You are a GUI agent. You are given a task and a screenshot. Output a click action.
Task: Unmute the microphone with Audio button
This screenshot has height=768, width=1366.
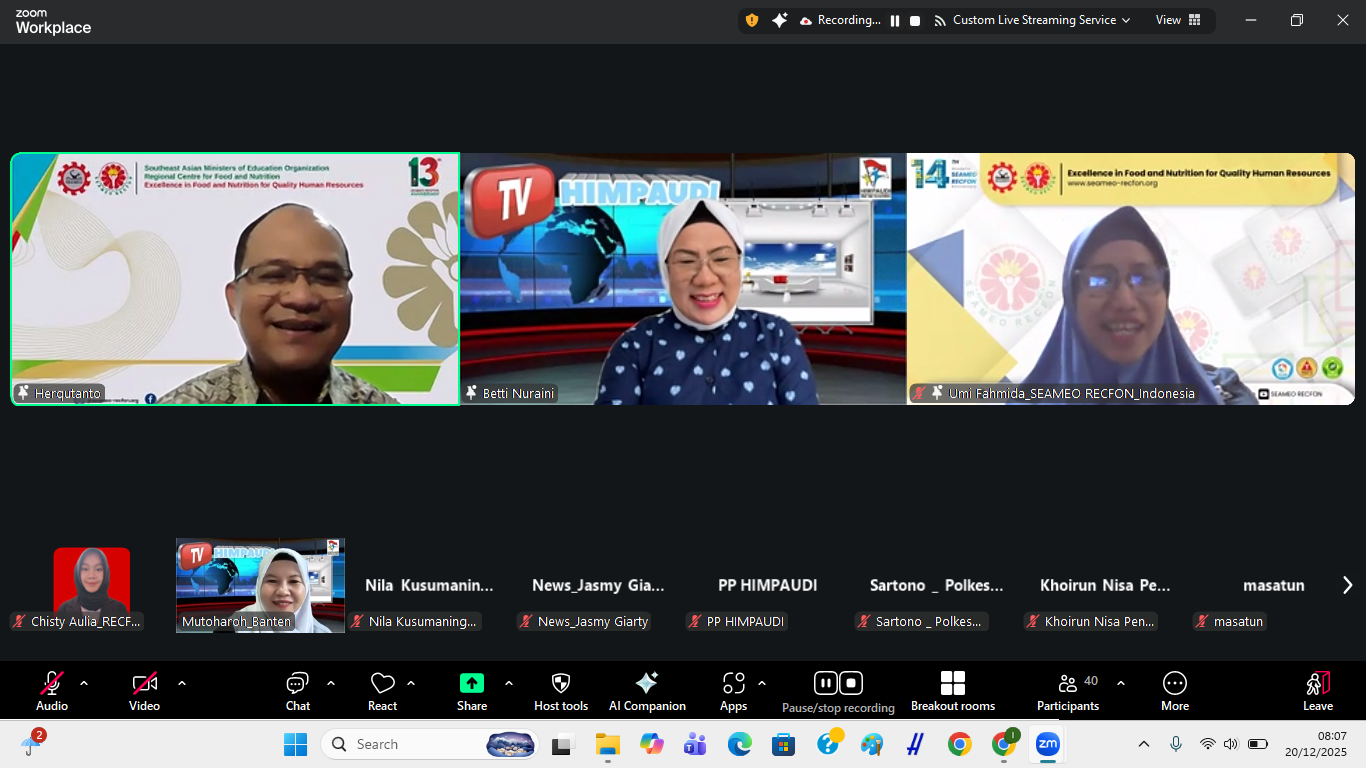click(x=52, y=691)
